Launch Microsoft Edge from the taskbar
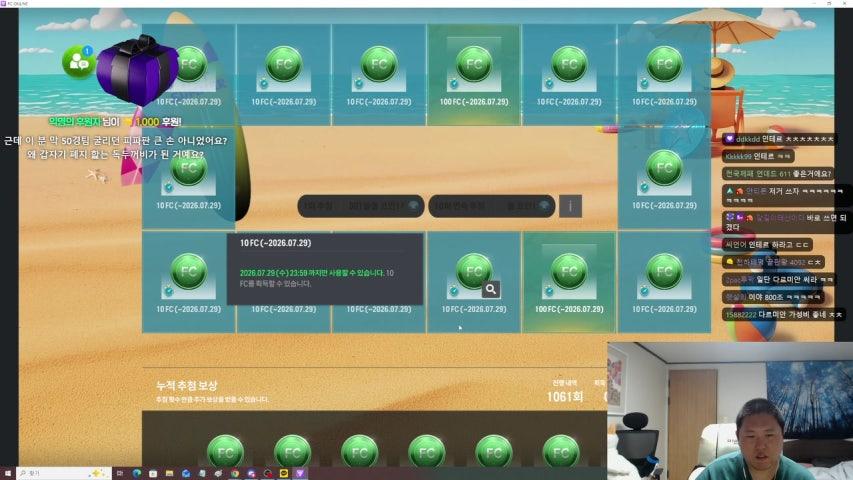Viewport: 853px width, 480px height. (137, 473)
